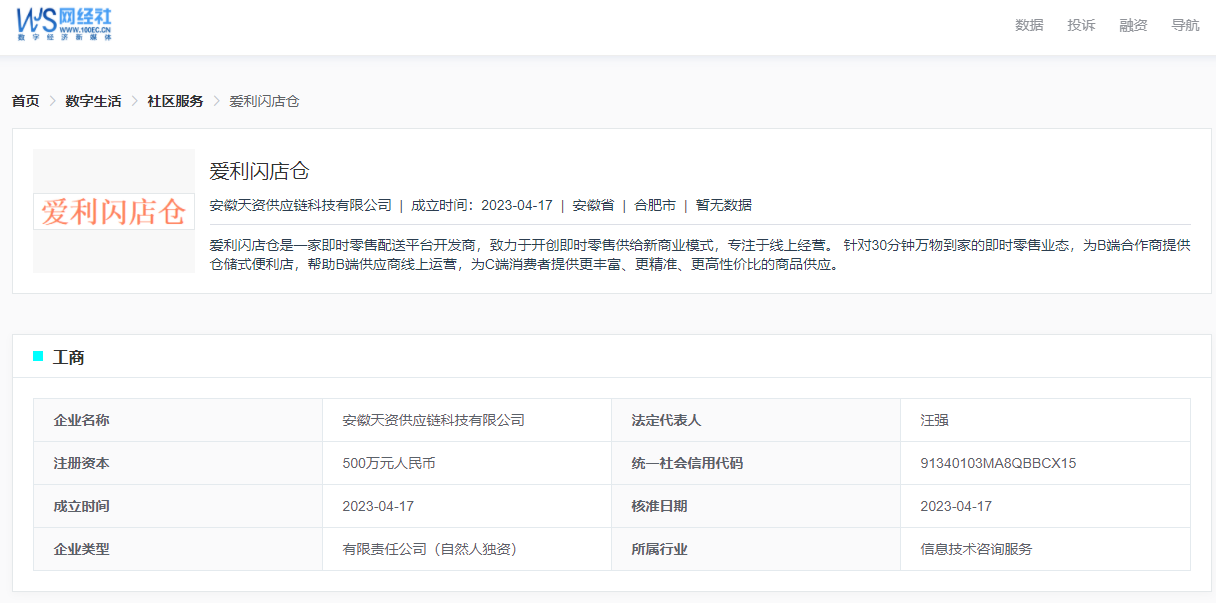Click the 安徽省 province label

593,205
